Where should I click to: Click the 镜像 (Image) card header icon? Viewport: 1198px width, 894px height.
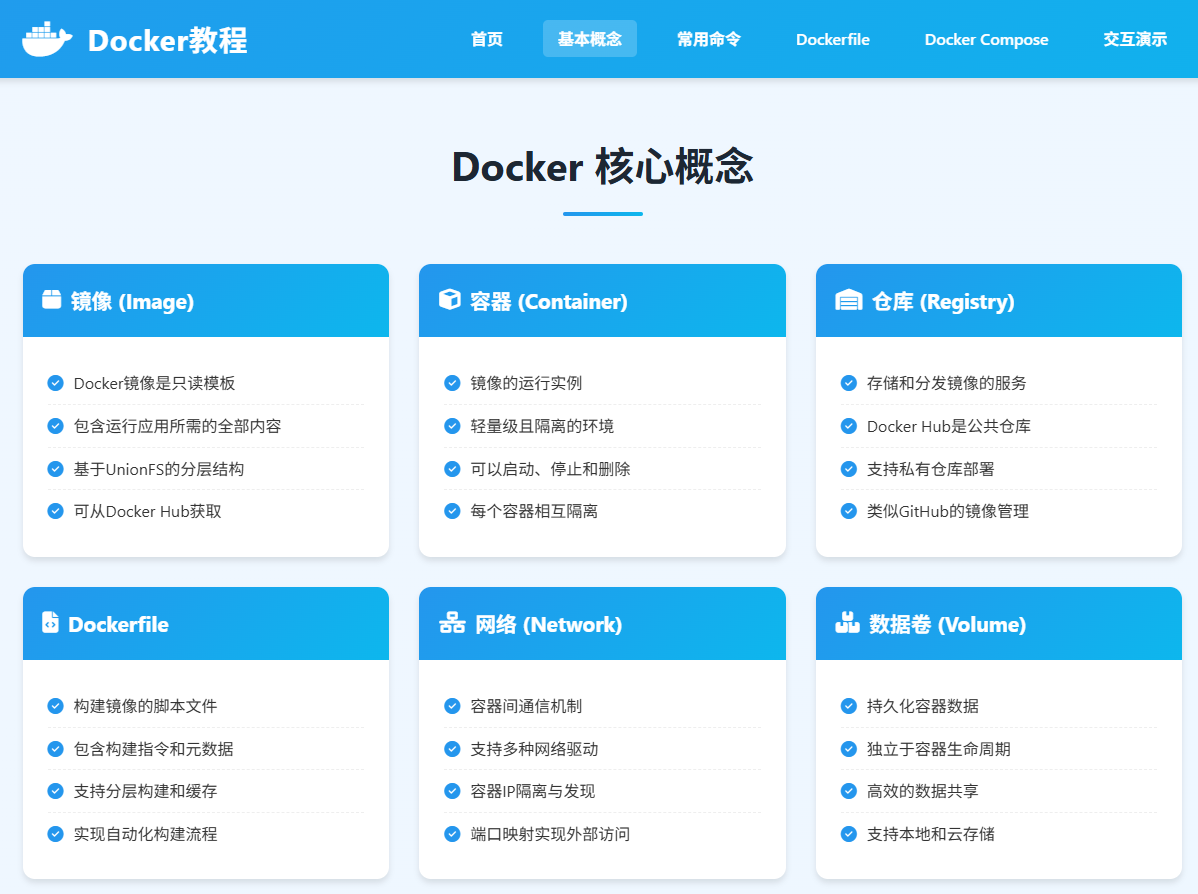click(51, 300)
